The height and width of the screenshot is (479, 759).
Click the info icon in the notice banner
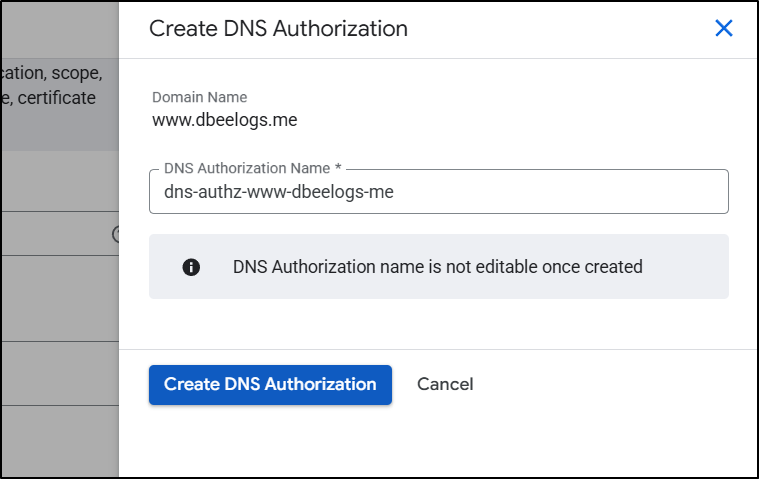pyautogui.click(x=191, y=267)
